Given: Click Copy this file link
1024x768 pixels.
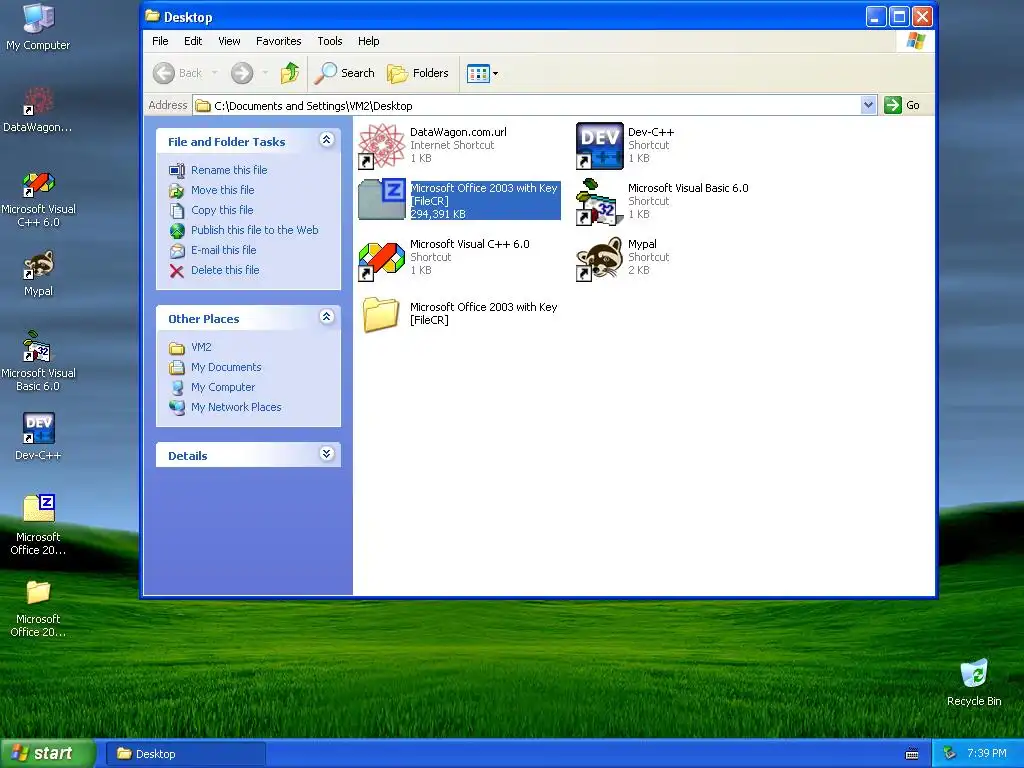Looking at the screenshot, I should [222, 210].
